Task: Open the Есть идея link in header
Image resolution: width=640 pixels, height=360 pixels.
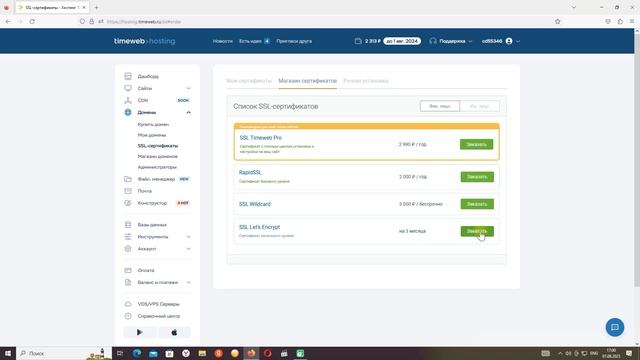Action: [250, 41]
